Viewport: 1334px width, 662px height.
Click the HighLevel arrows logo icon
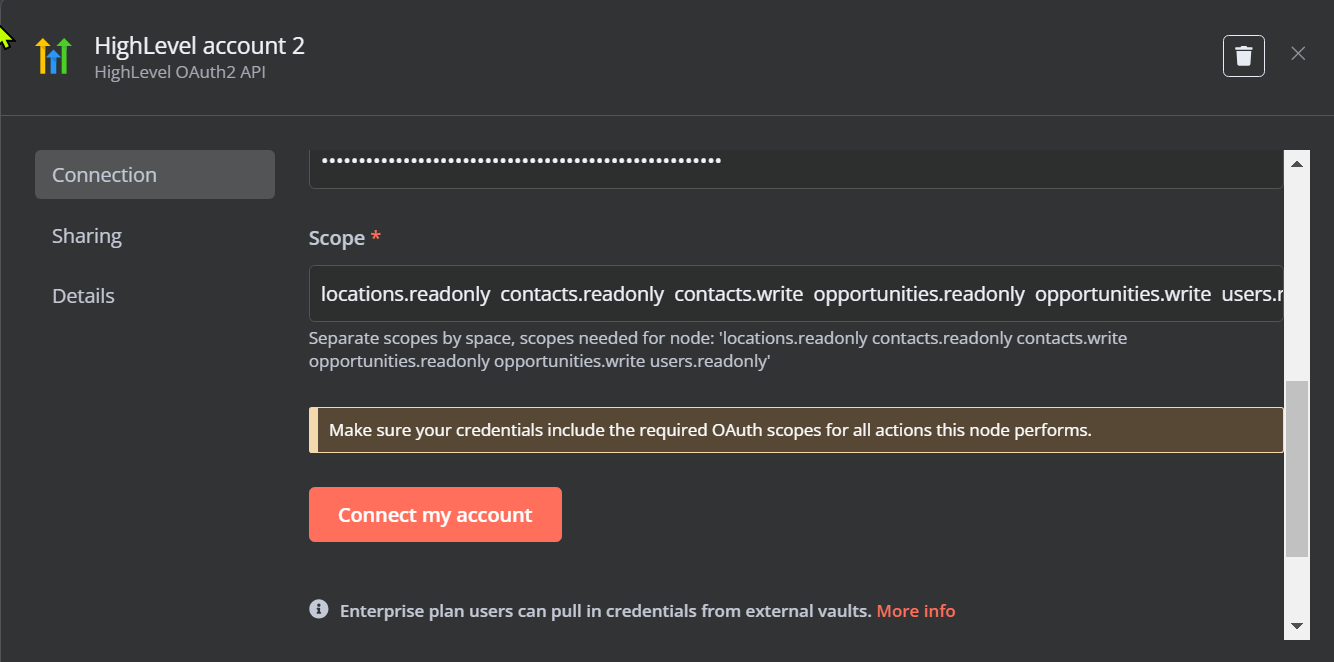click(53, 56)
